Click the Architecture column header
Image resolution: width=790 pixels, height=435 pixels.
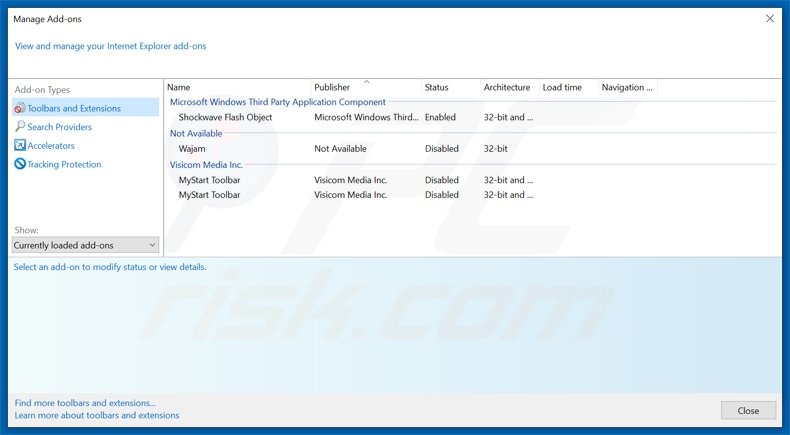coord(508,88)
